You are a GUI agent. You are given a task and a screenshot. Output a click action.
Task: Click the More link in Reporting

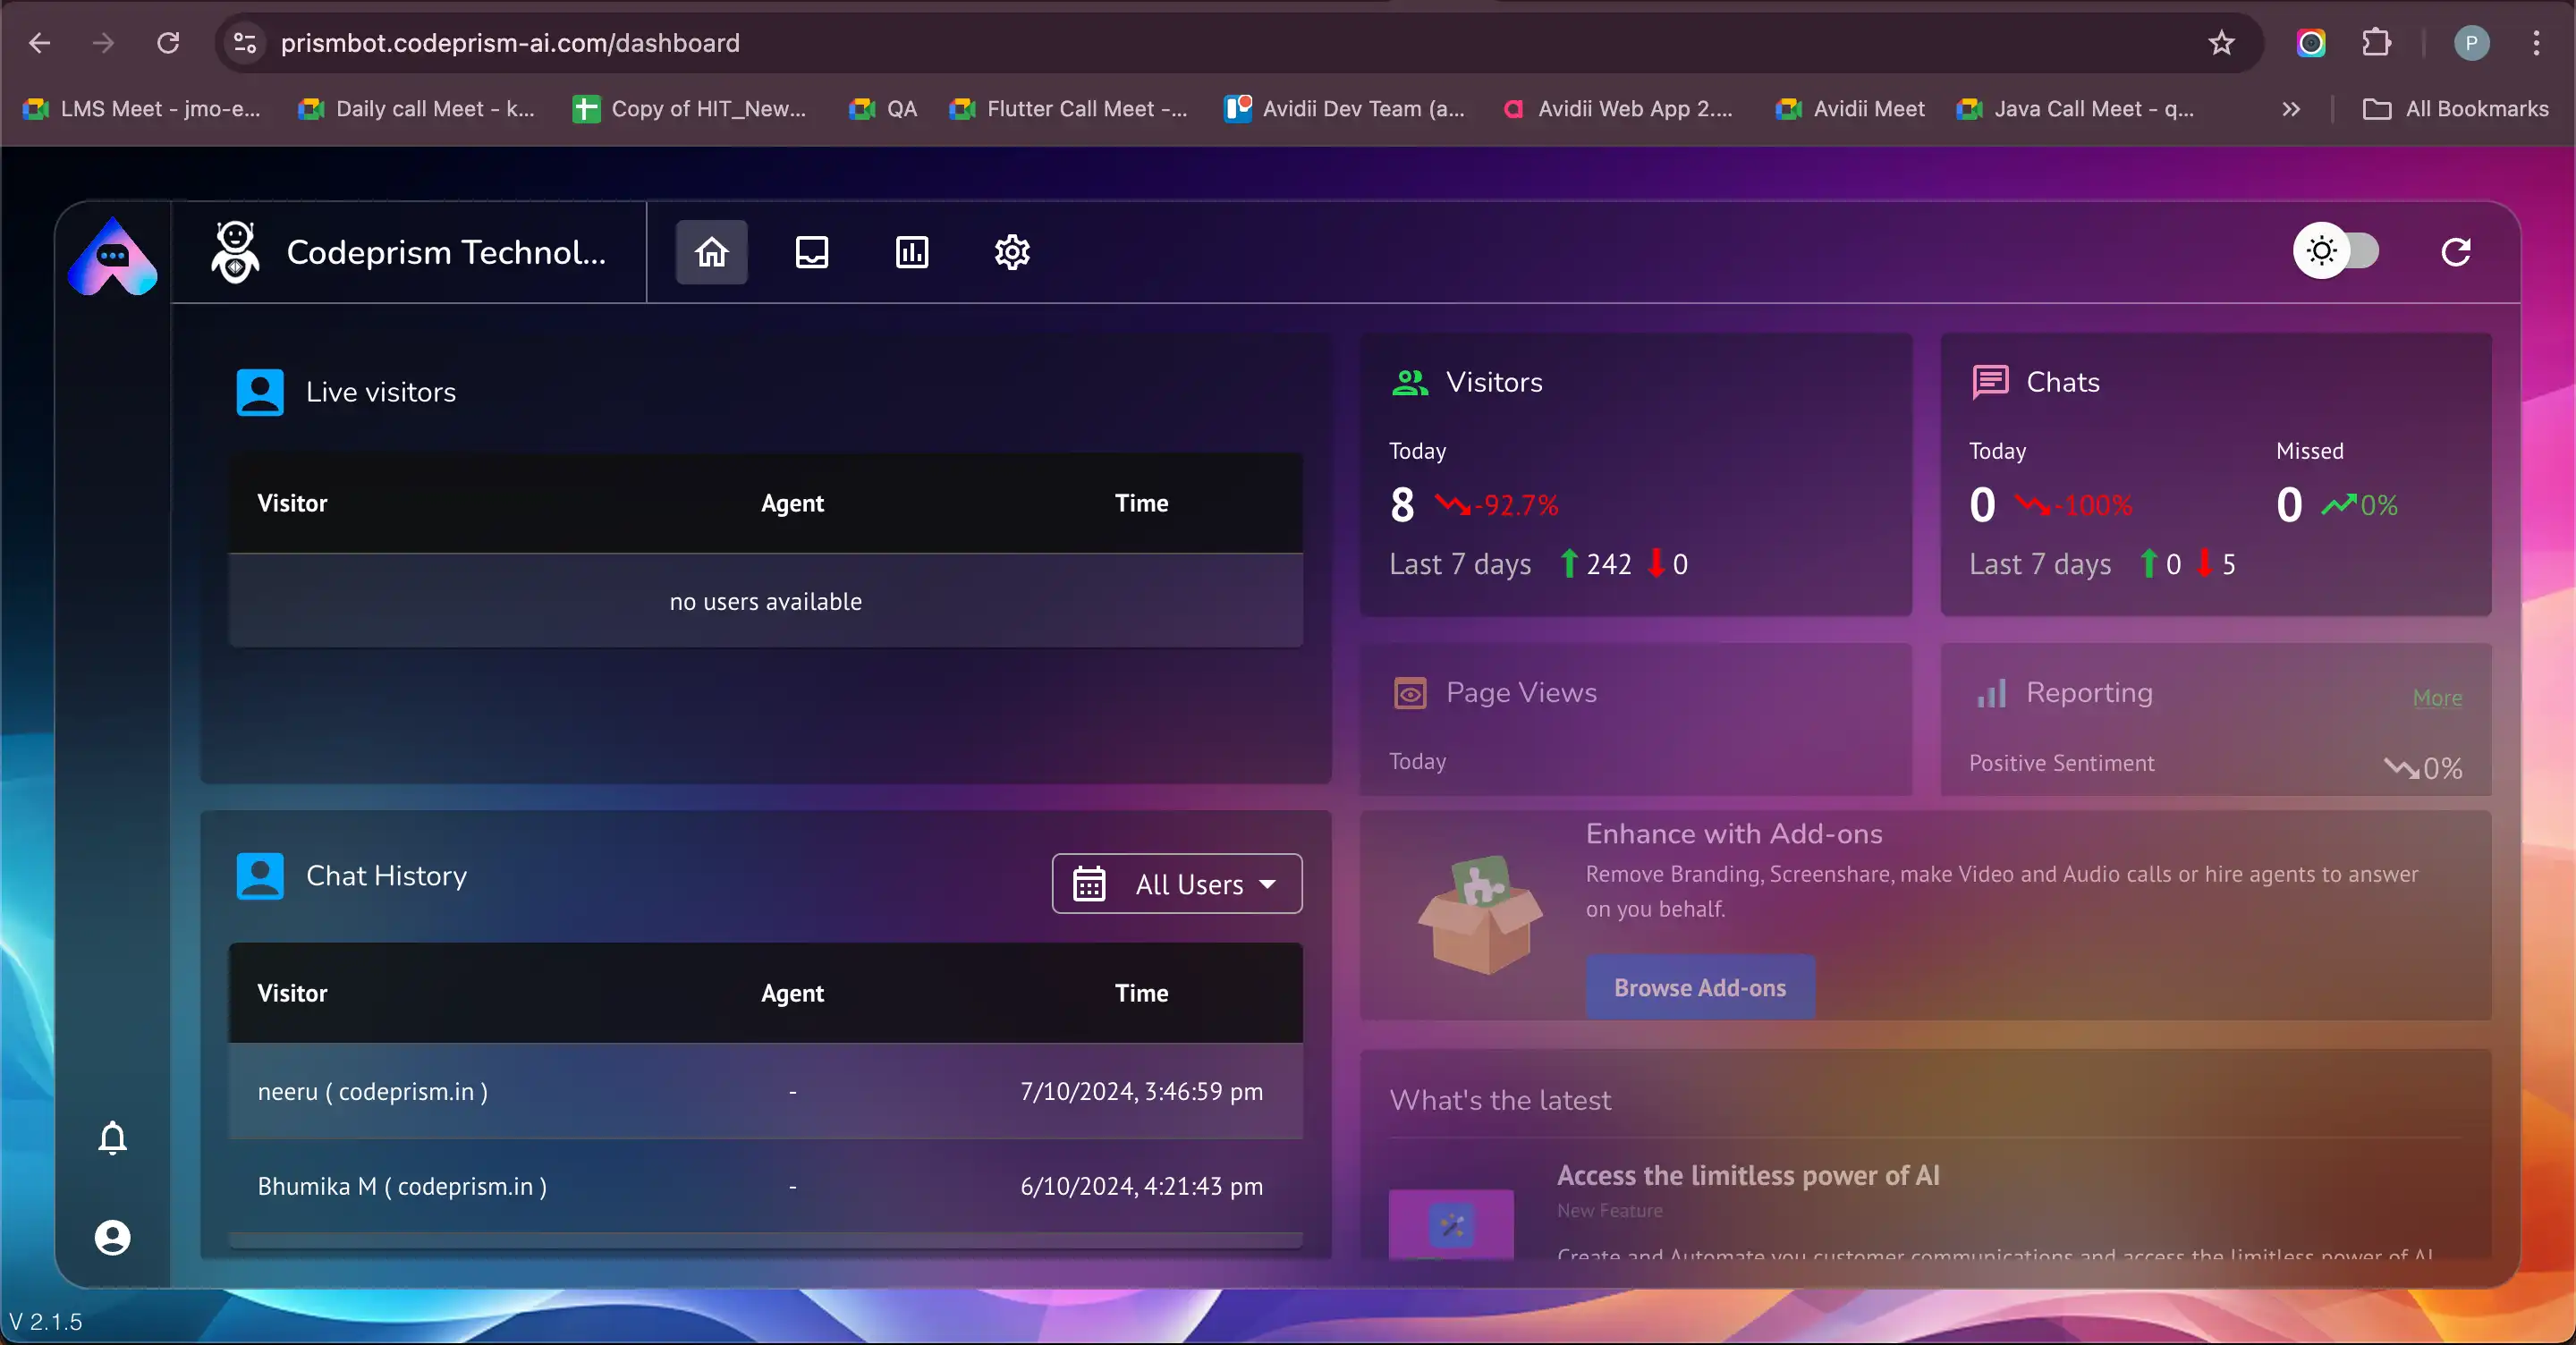pos(2437,698)
